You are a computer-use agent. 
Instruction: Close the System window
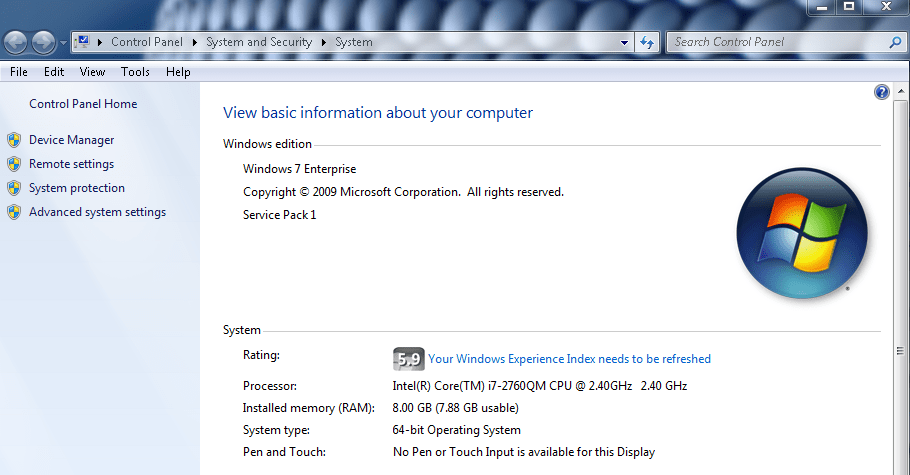[x=886, y=7]
